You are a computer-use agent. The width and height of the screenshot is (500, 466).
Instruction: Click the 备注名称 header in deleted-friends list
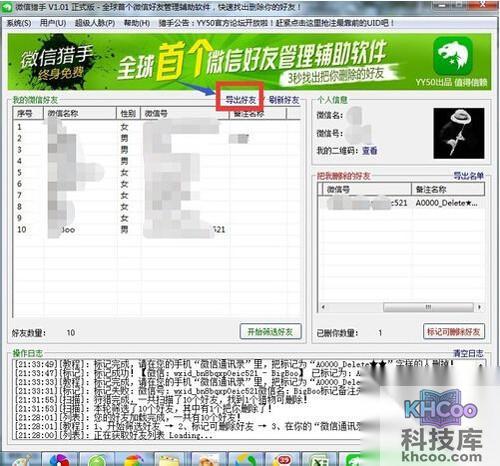[448, 190]
